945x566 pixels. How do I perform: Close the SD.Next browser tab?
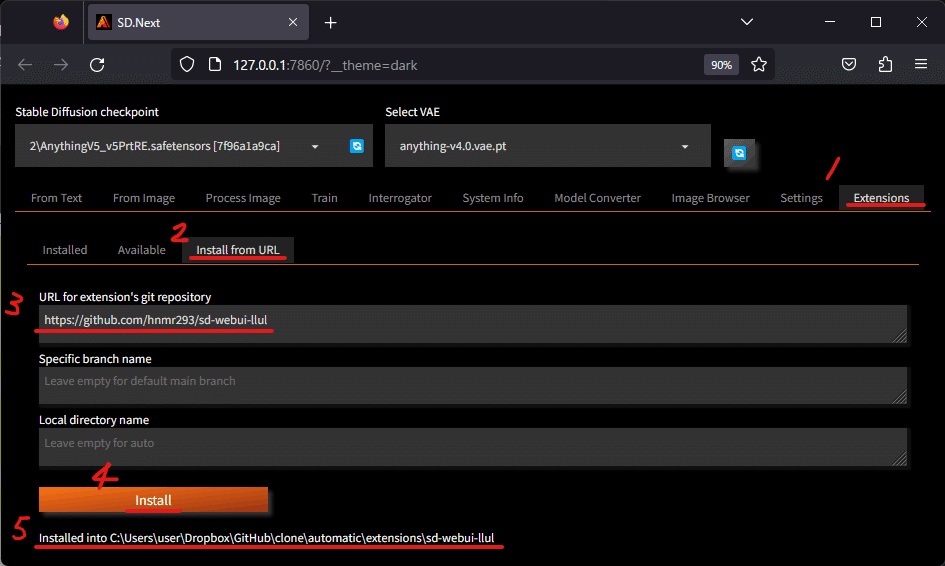pos(293,22)
